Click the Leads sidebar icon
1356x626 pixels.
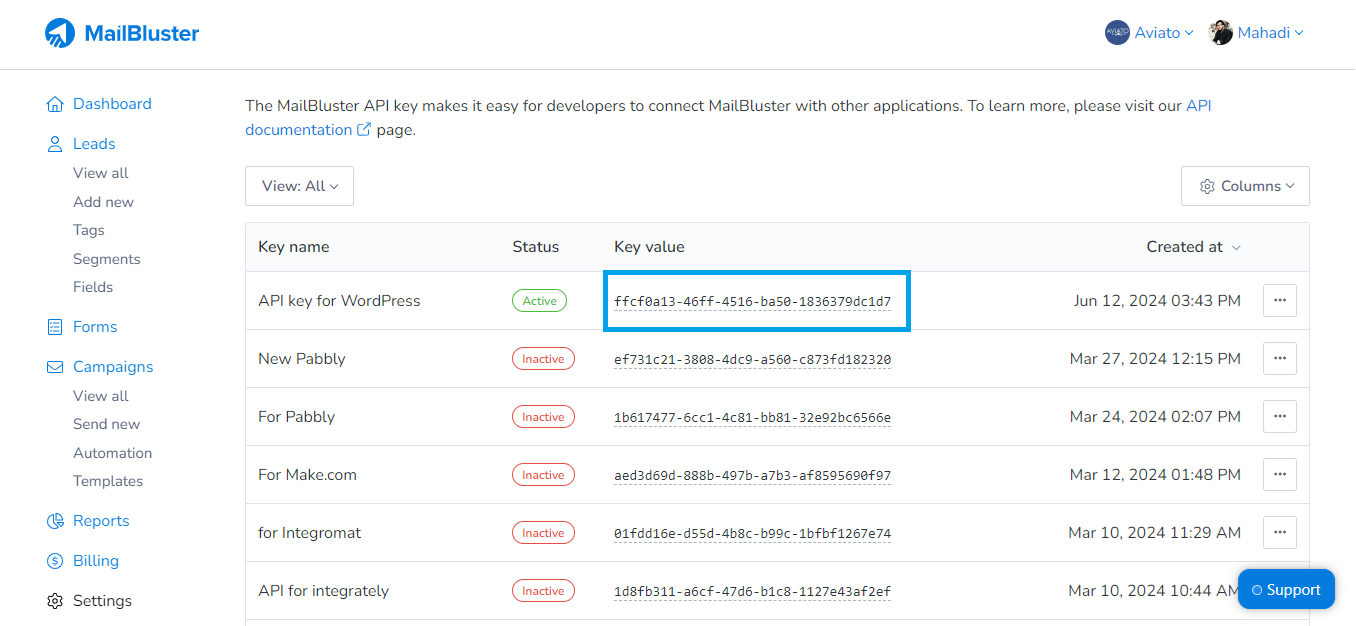tap(55, 143)
